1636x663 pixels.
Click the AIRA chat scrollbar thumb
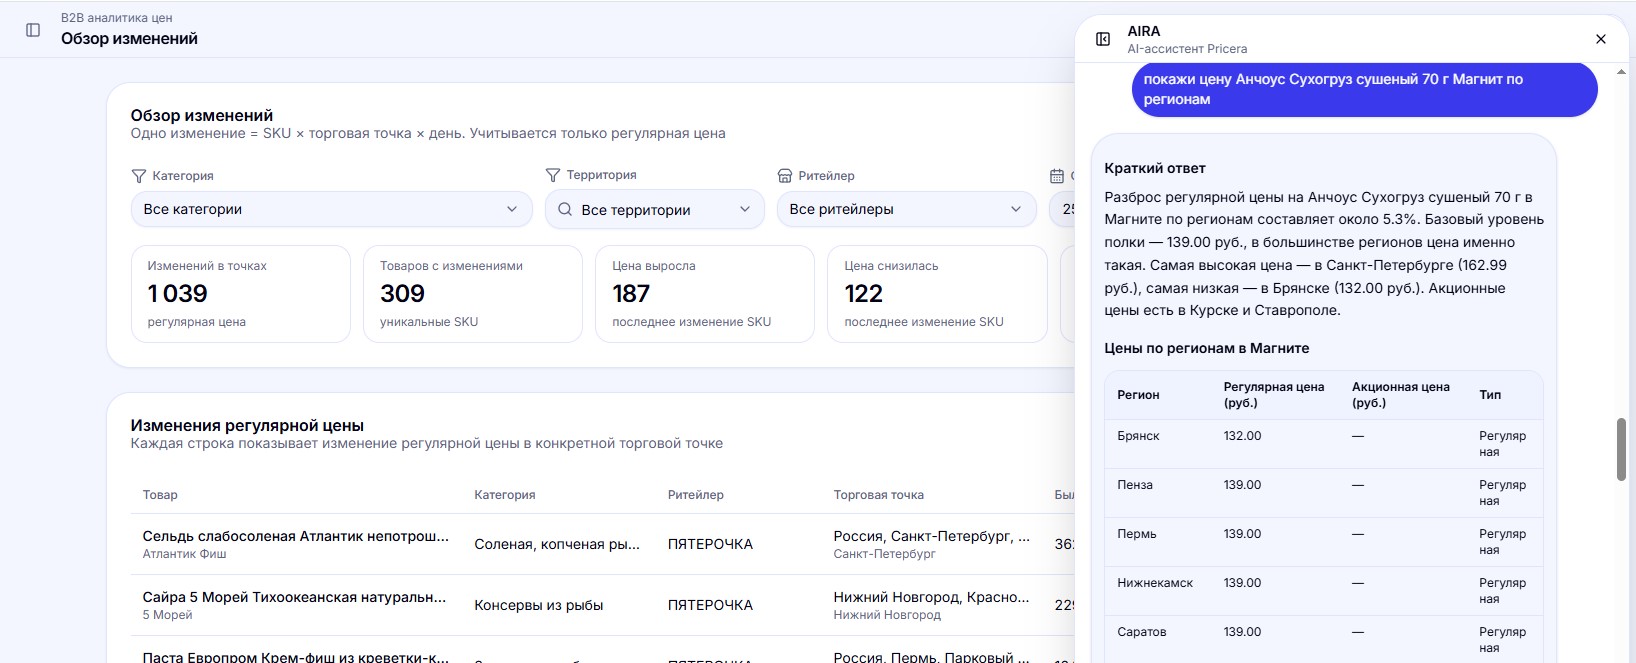[x=1621, y=449]
